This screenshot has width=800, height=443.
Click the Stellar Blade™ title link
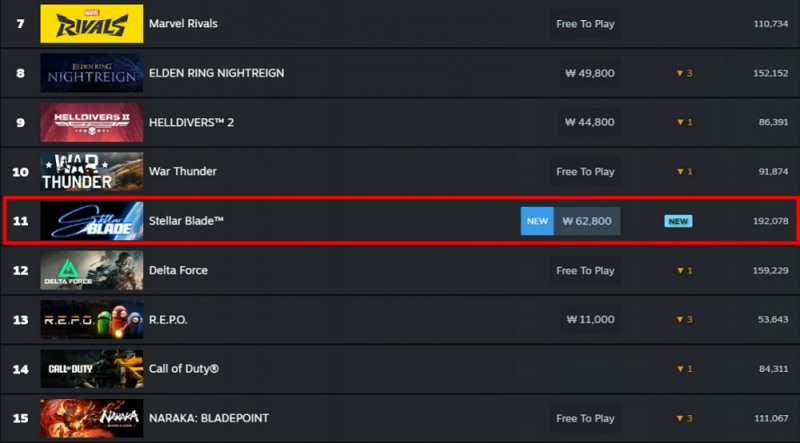coord(185,221)
